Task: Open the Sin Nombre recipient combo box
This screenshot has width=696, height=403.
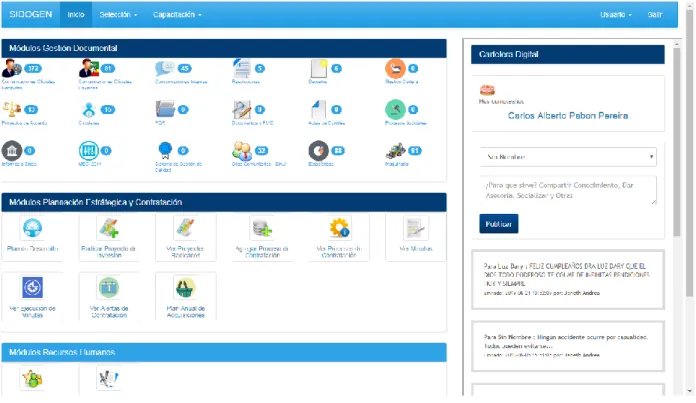Action: (x=568, y=157)
